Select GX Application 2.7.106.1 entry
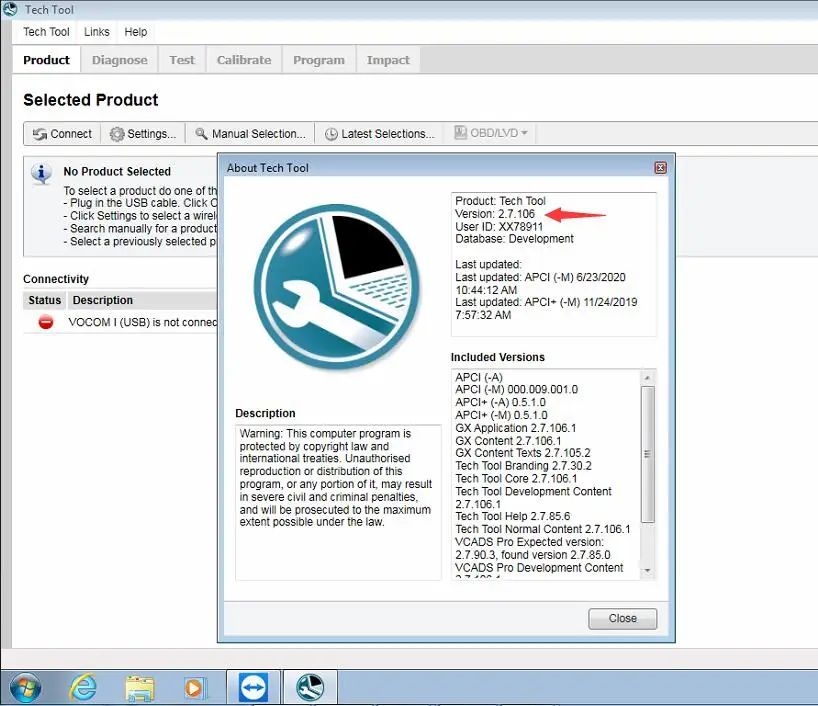 coord(515,428)
